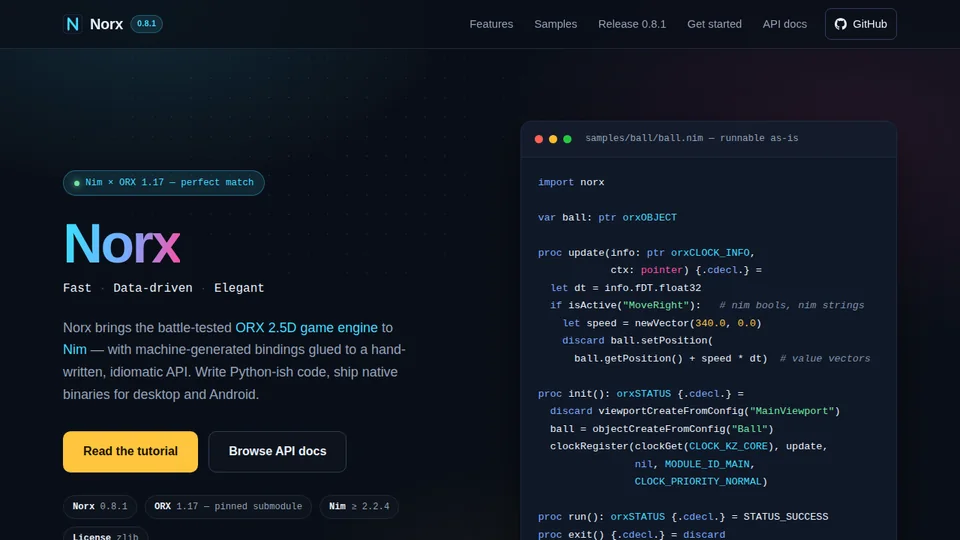960x540 pixels.
Task: Click the discard ball.setPosition( line
Action: (x=637, y=340)
